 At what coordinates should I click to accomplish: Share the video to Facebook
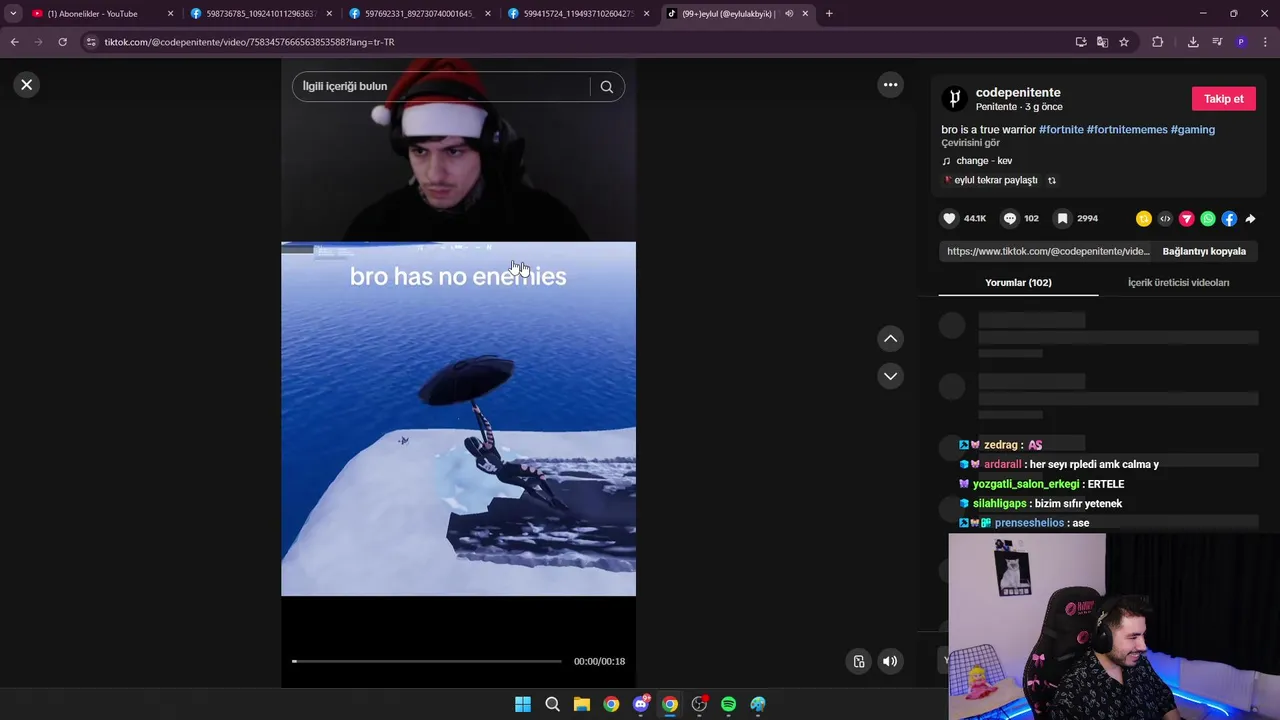coord(1229,219)
